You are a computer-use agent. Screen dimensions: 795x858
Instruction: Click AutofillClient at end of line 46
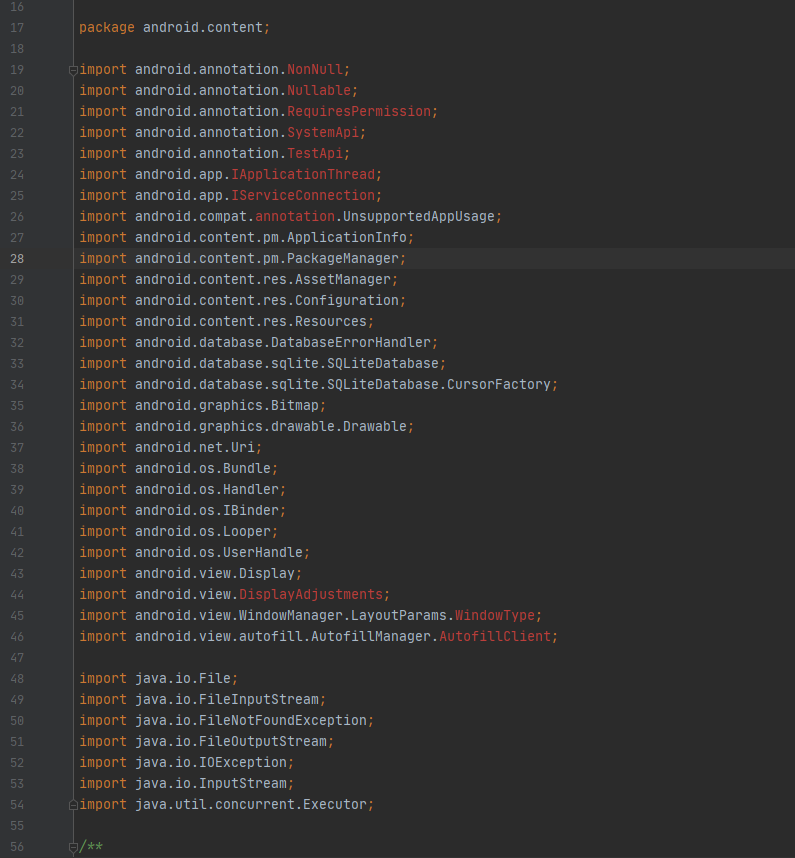(495, 637)
